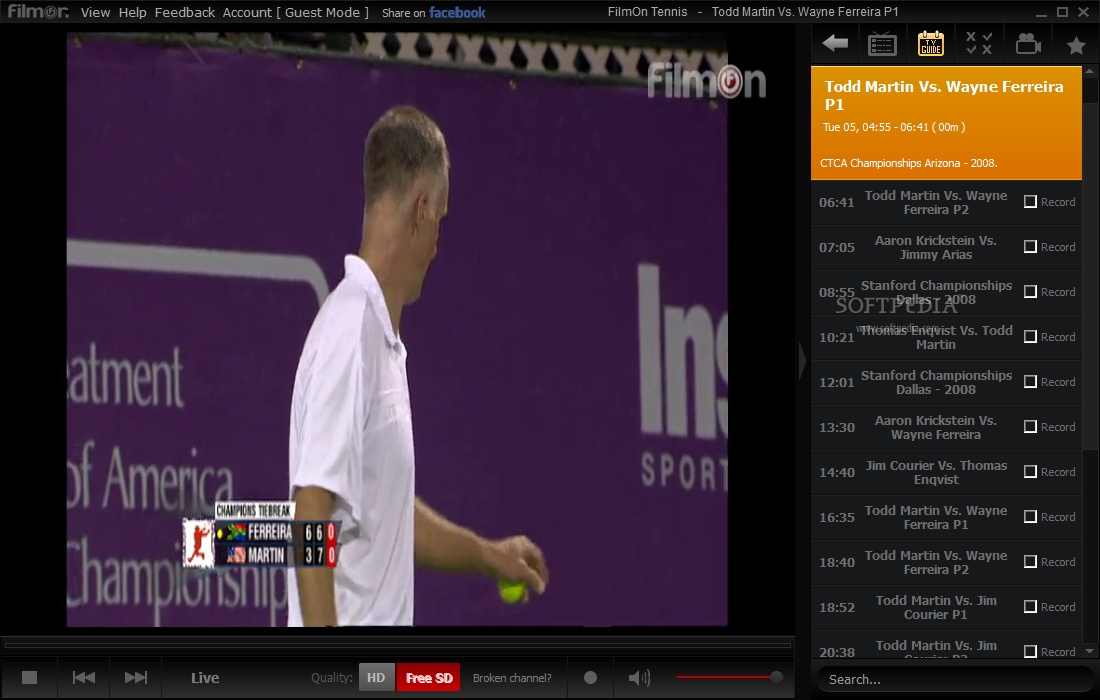
Task: Select current program Todd Martin Vs. Wayne Ferreira P1
Action: (x=946, y=123)
